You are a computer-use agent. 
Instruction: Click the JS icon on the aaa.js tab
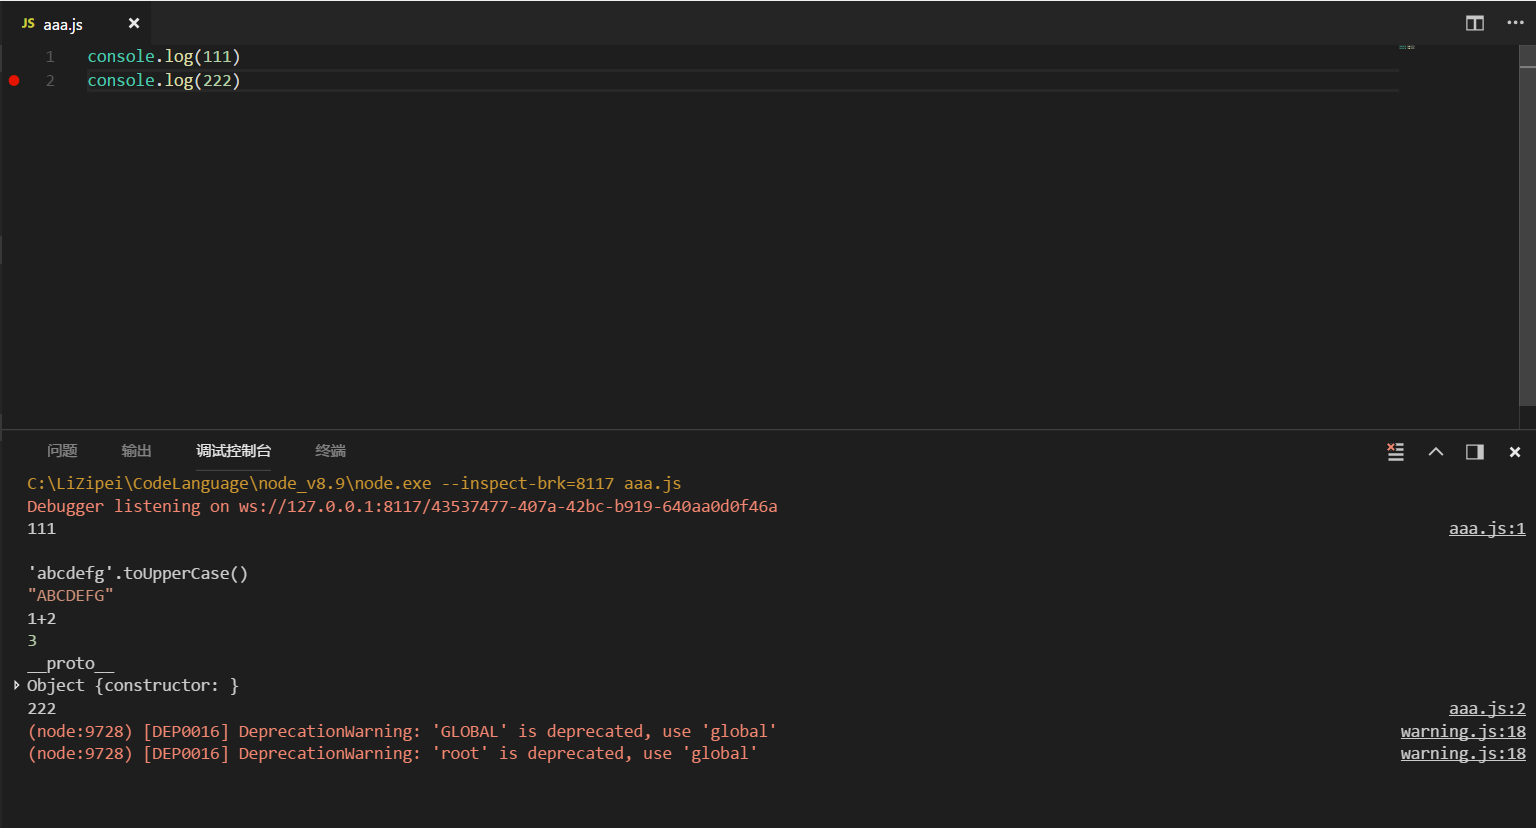(x=28, y=23)
